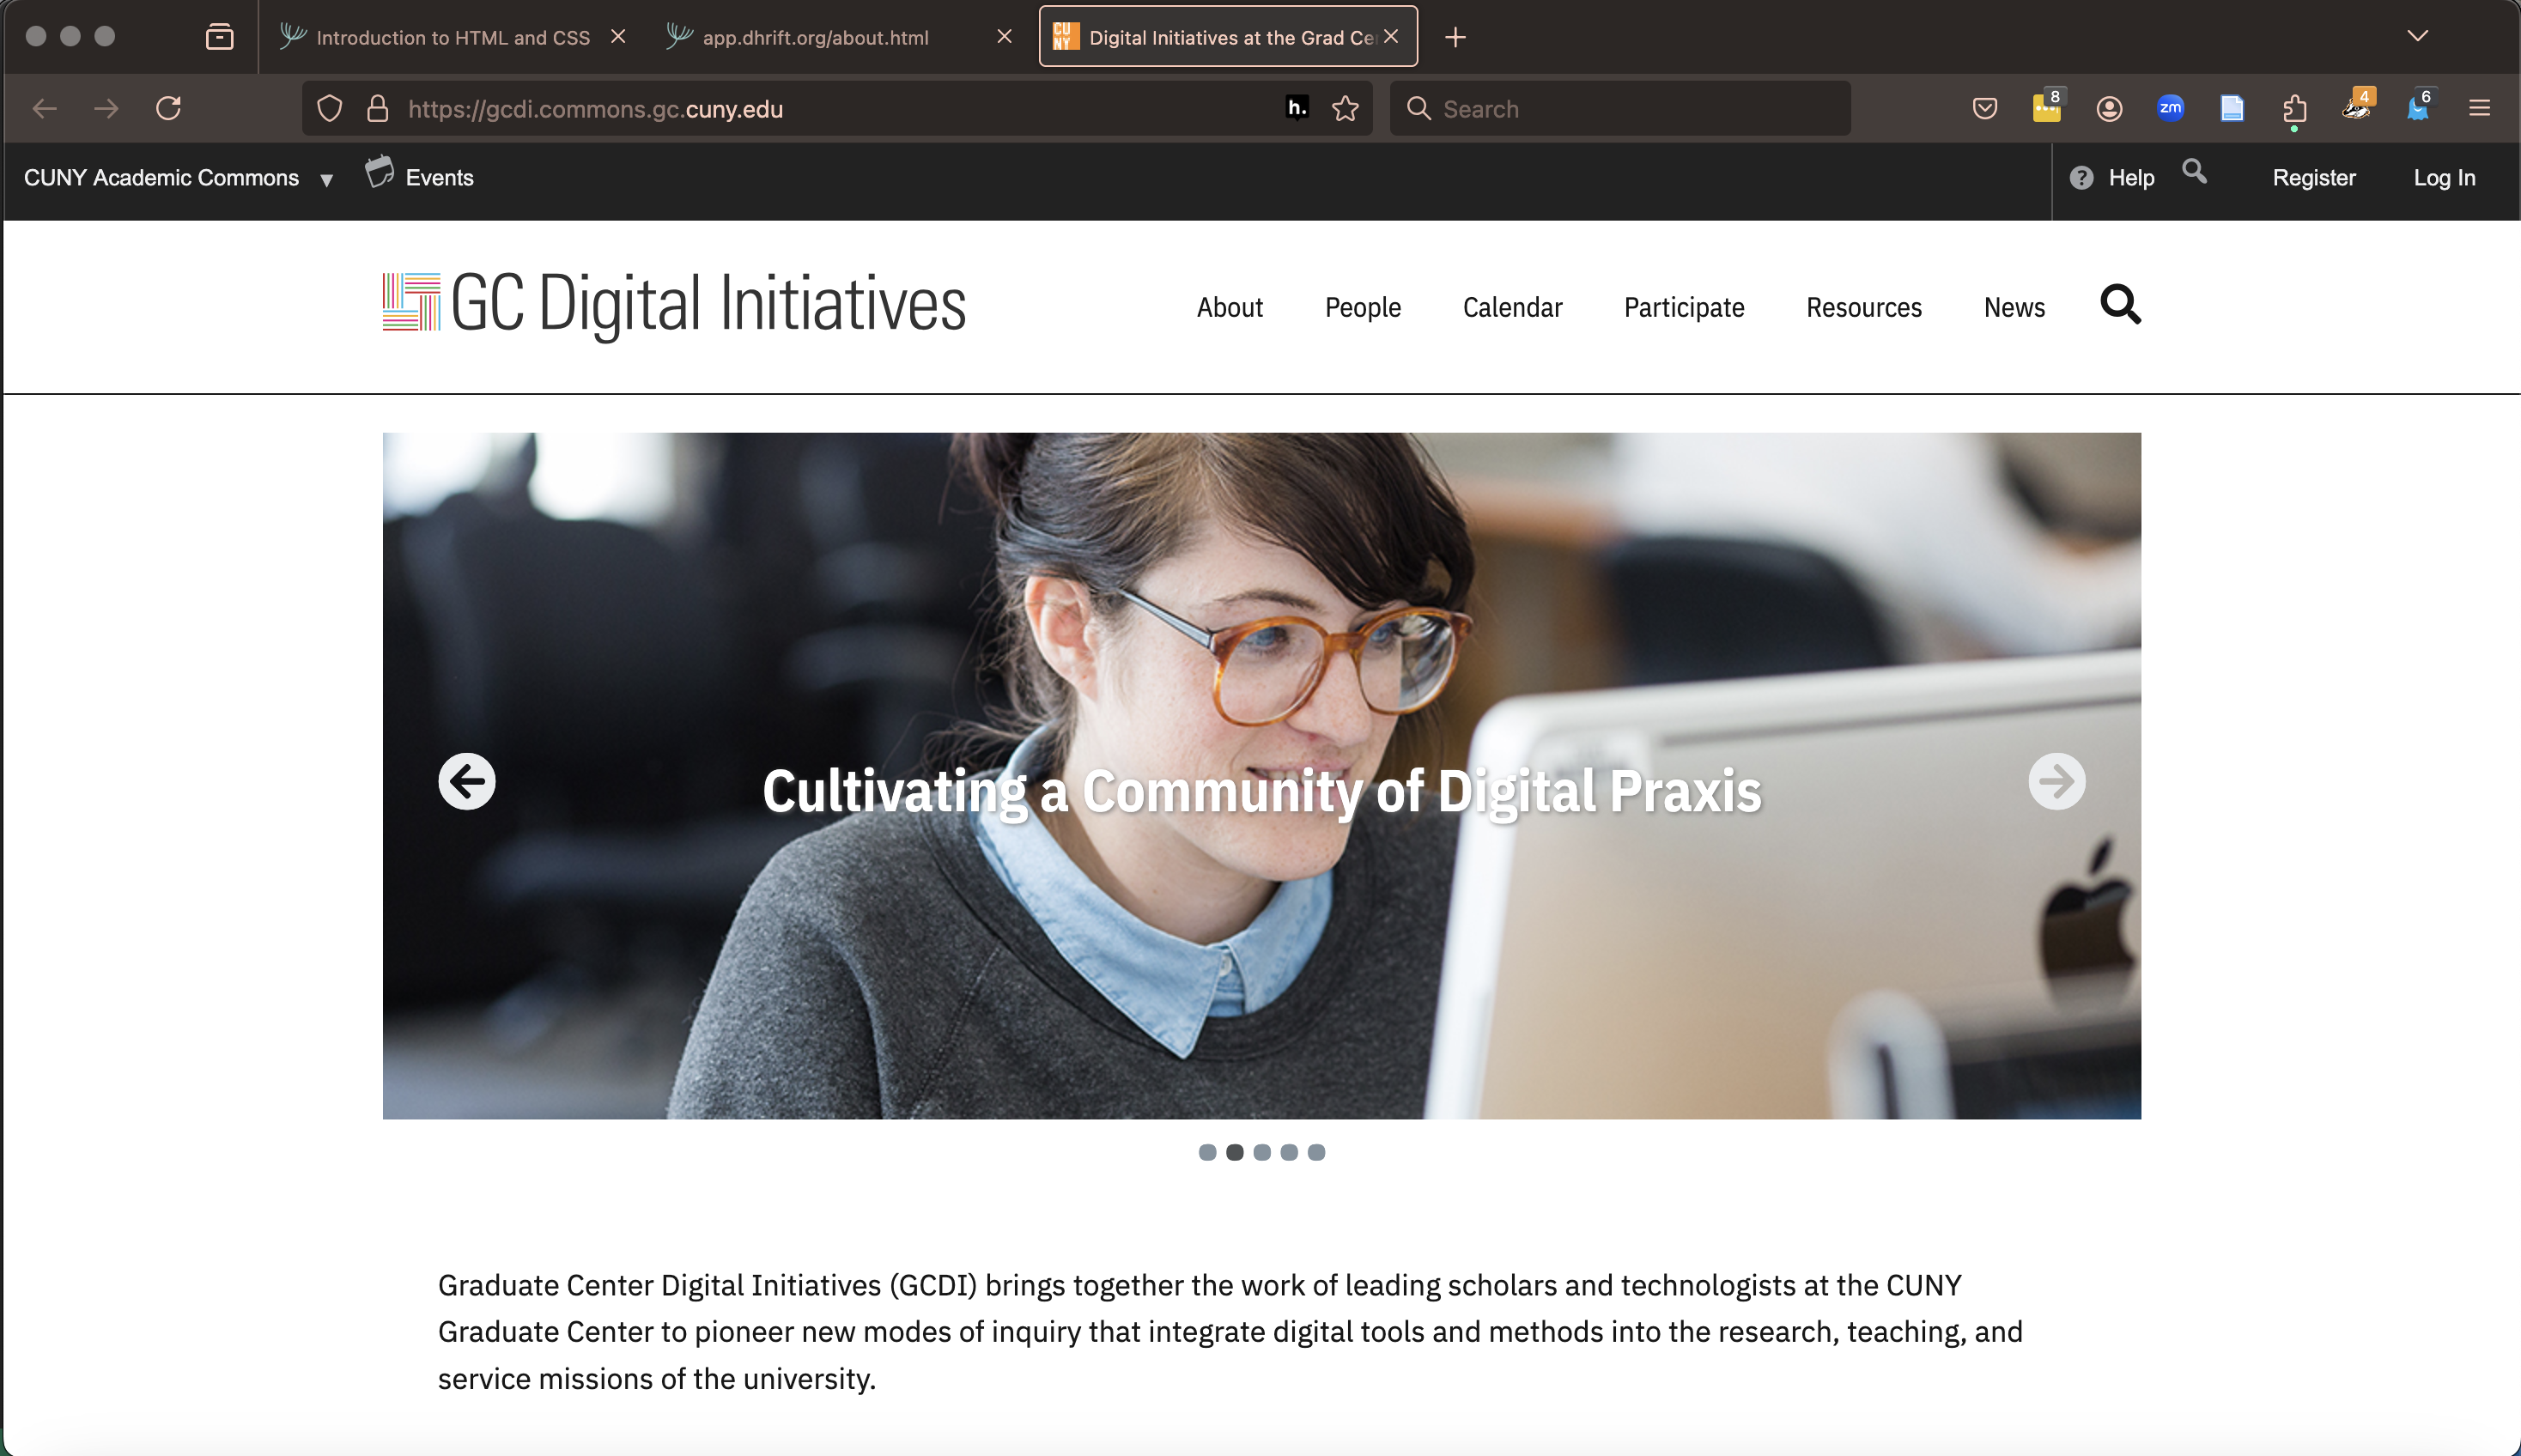Open the Hypothesis 'h.' annotation icon
The image size is (2521, 1456).
[1297, 108]
